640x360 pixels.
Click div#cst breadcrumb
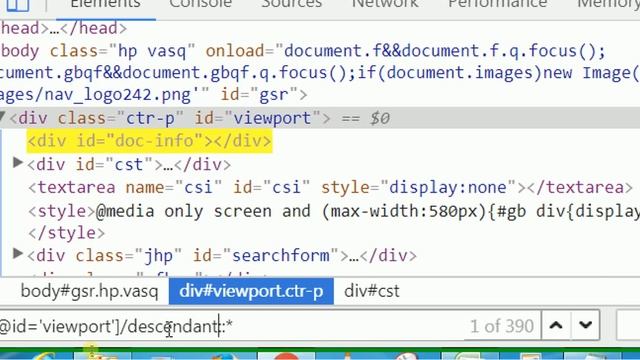372,291
